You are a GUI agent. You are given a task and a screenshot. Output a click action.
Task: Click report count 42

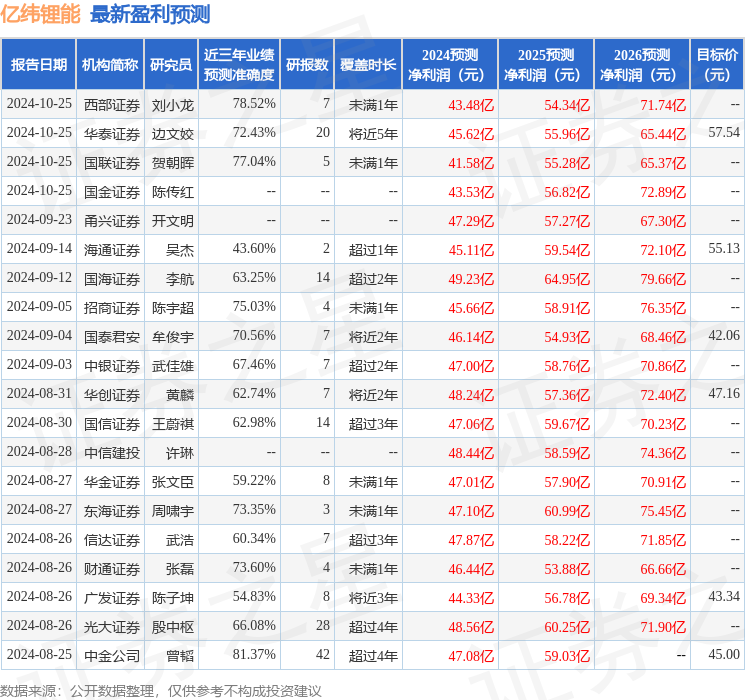pos(323,654)
